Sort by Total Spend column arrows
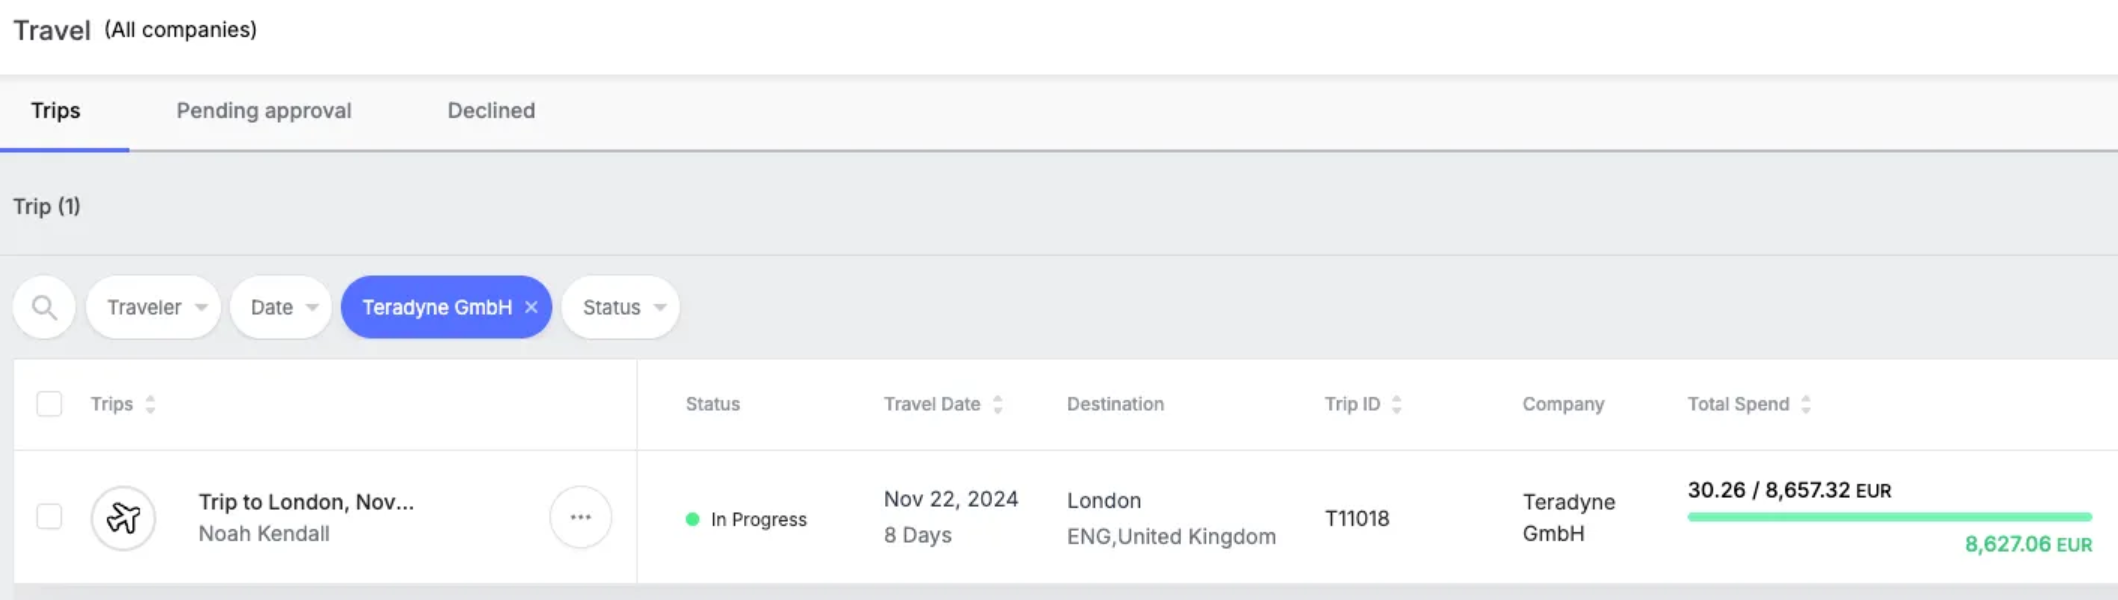The width and height of the screenshot is (2118, 600). pyautogui.click(x=1805, y=404)
